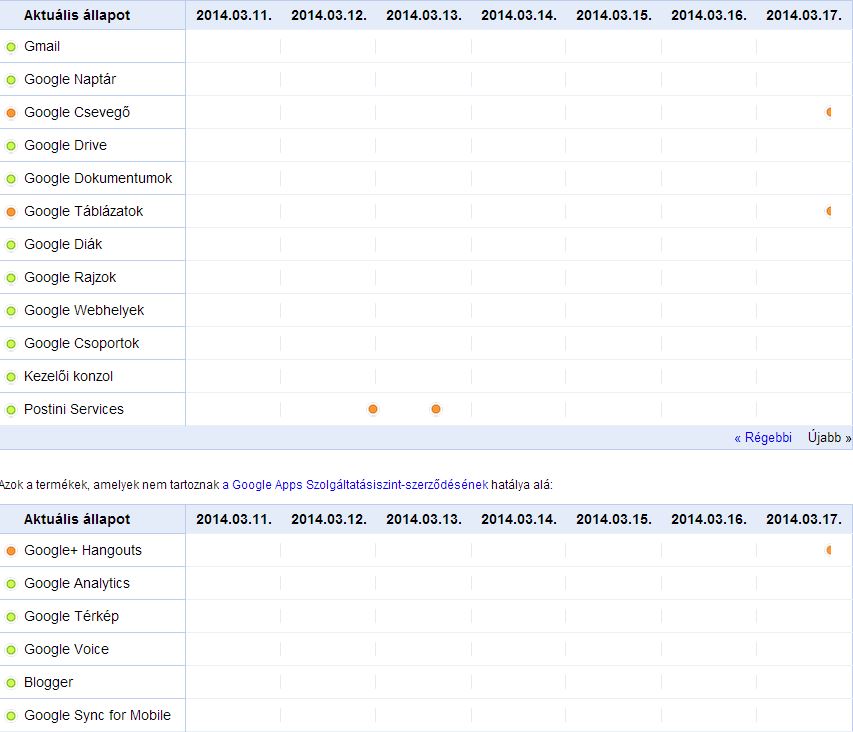Click the green status icon beside Gmail
Viewport: 853px width, 732px height.
click(11, 47)
